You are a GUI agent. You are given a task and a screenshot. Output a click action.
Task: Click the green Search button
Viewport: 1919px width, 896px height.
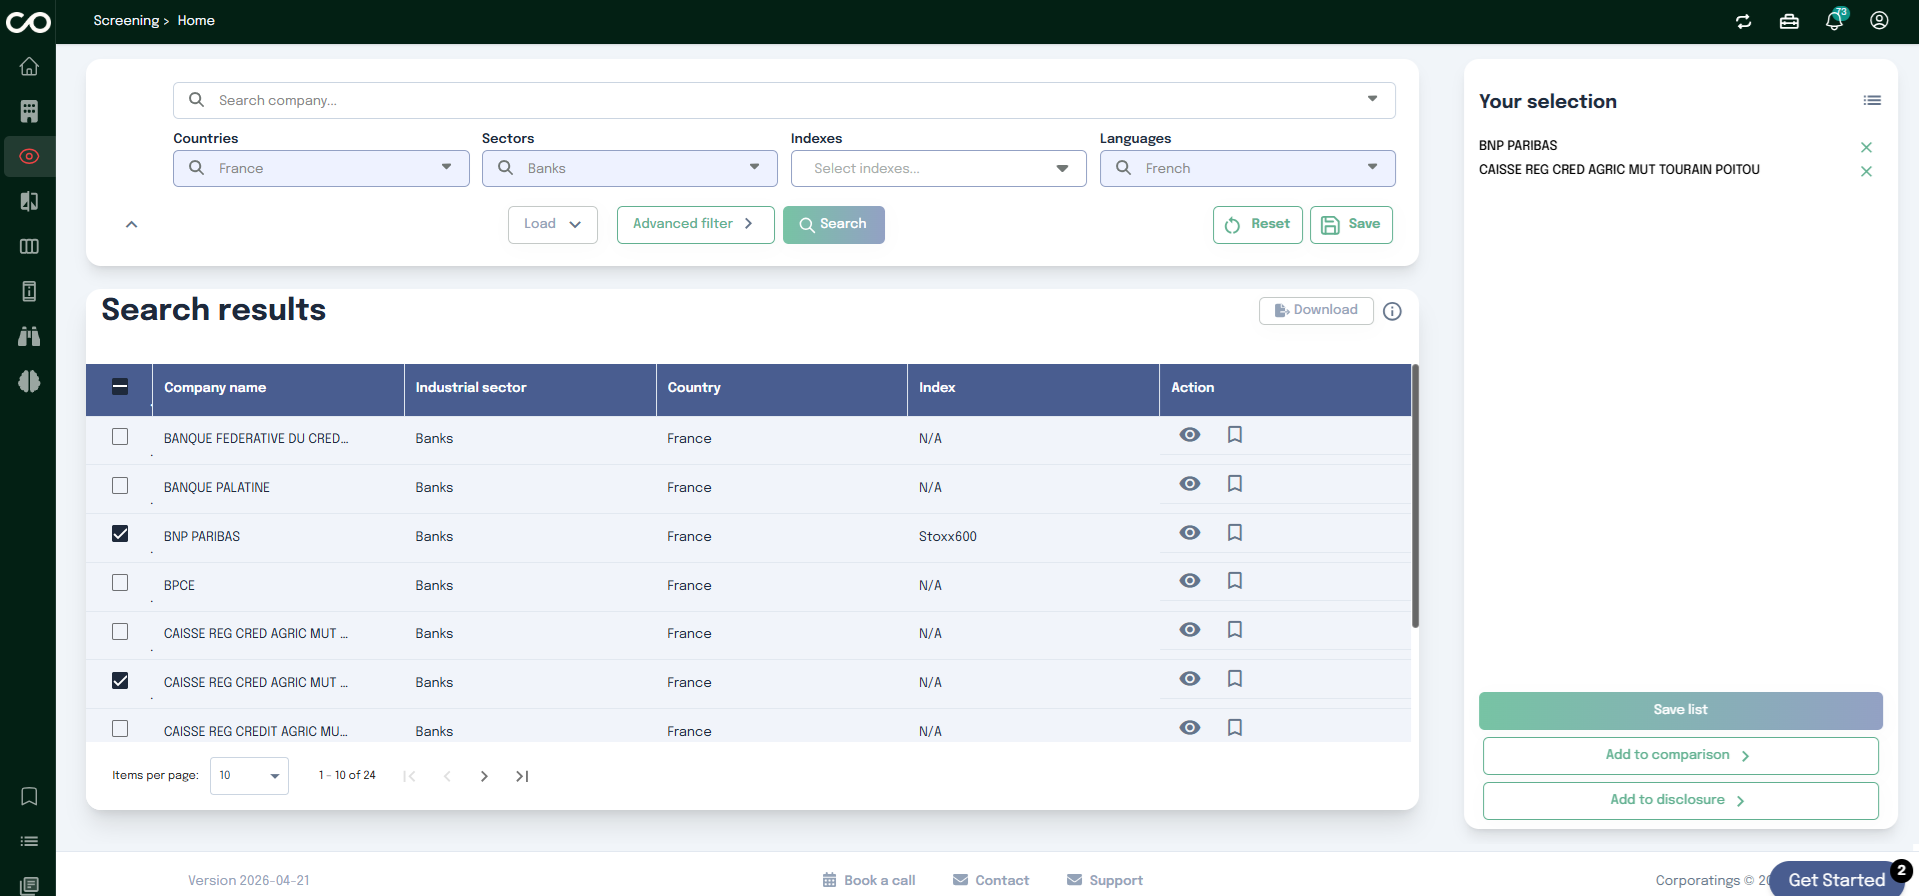pos(834,224)
